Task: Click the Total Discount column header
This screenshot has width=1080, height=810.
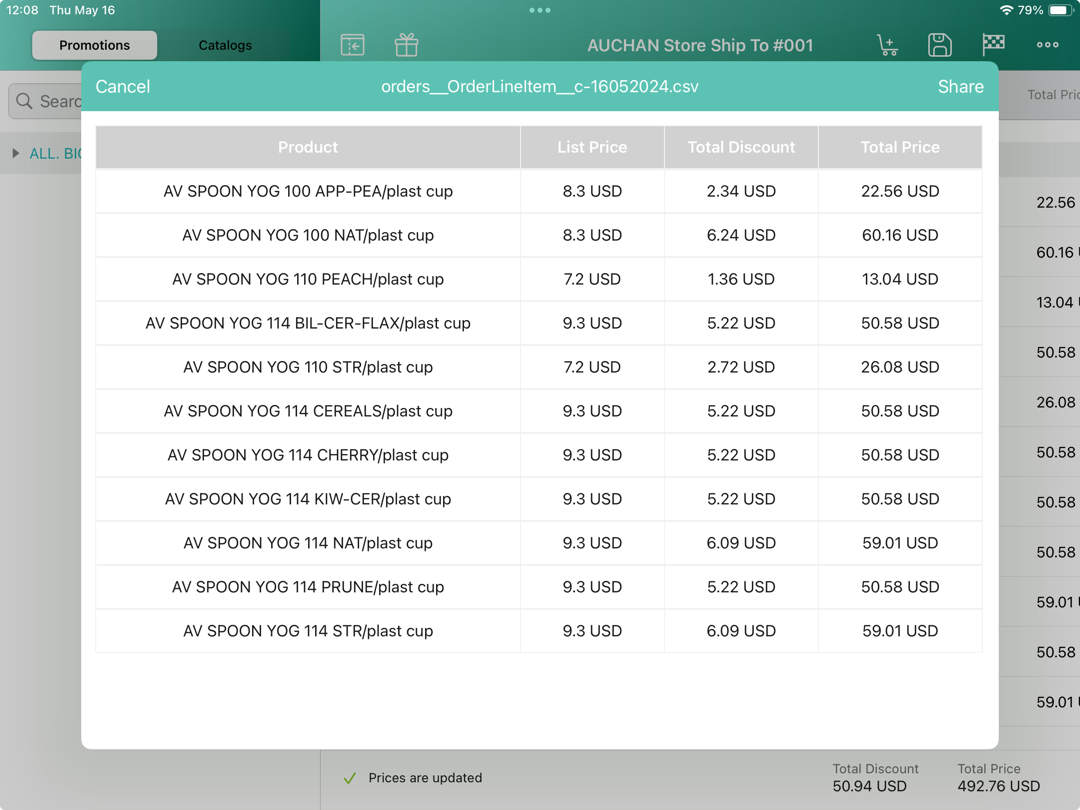Action: [x=741, y=147]
